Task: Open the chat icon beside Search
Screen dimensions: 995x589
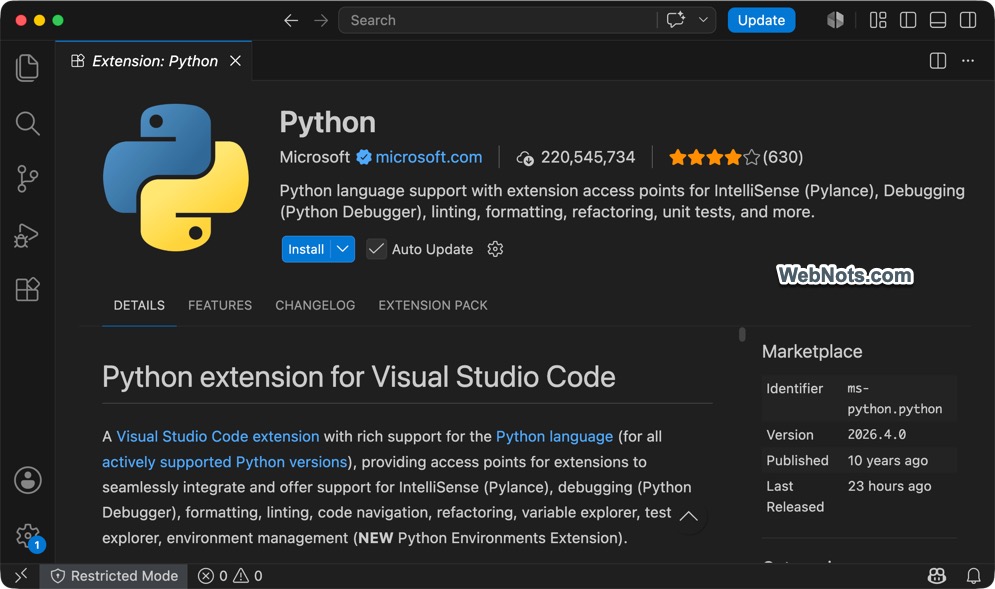Action: [676, 20]
